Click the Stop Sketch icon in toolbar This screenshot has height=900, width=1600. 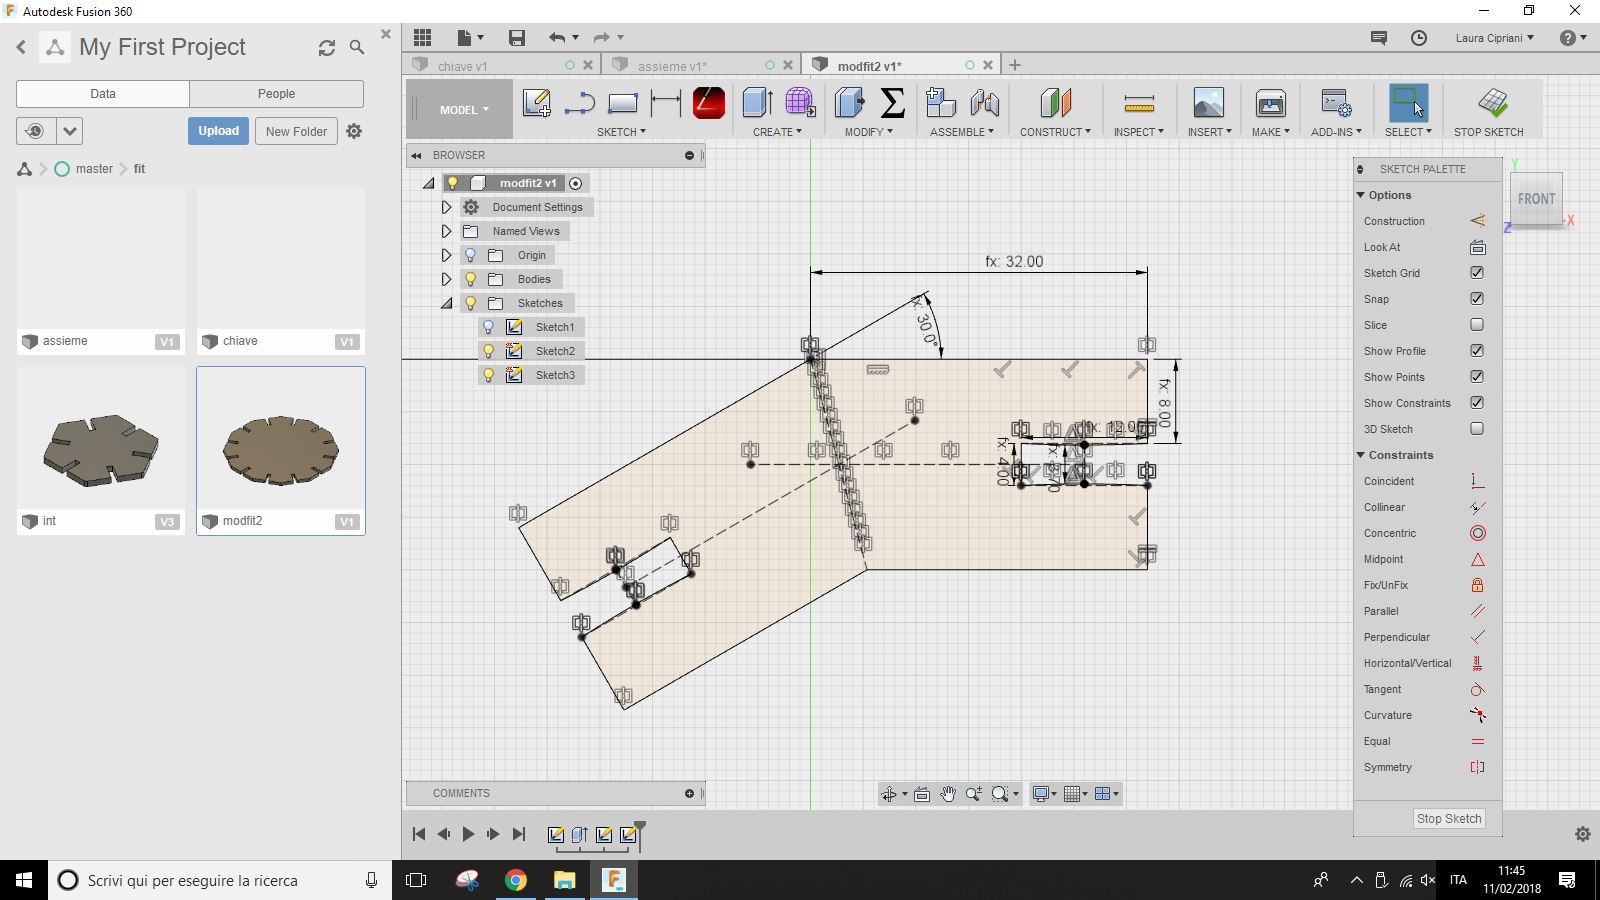pyautogui.click(x=1492, y=103)
